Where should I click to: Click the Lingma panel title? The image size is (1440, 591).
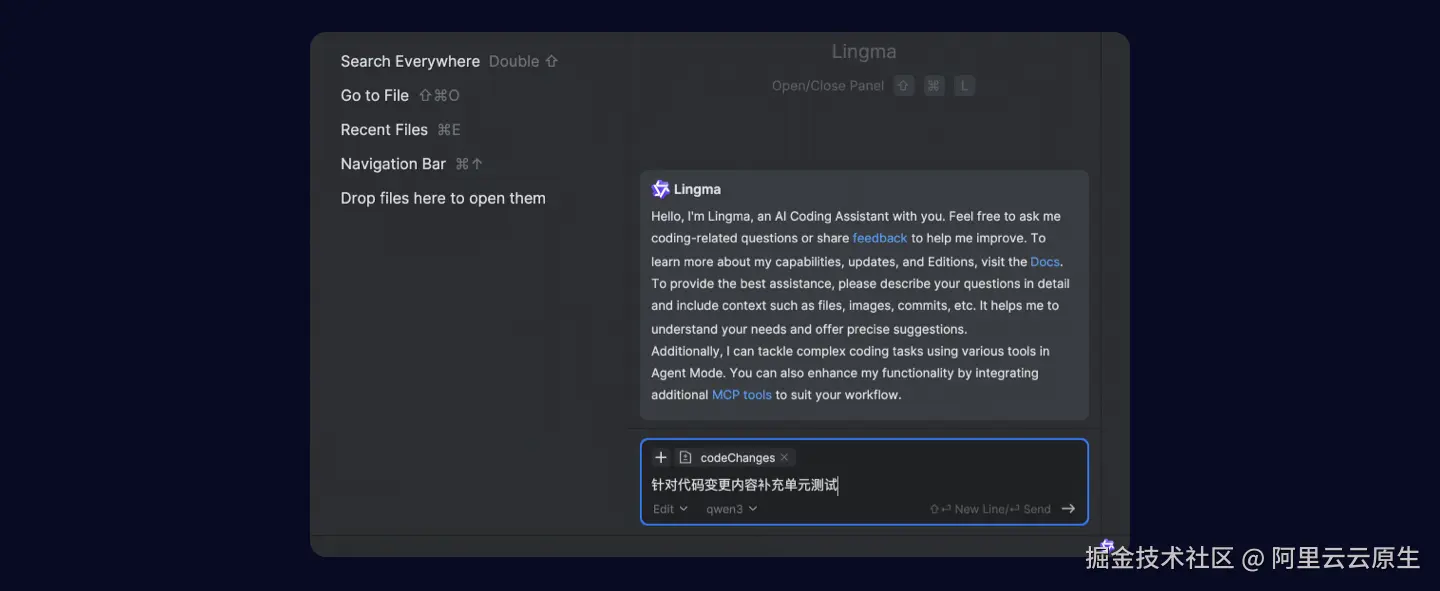click(x=864, y=52)
